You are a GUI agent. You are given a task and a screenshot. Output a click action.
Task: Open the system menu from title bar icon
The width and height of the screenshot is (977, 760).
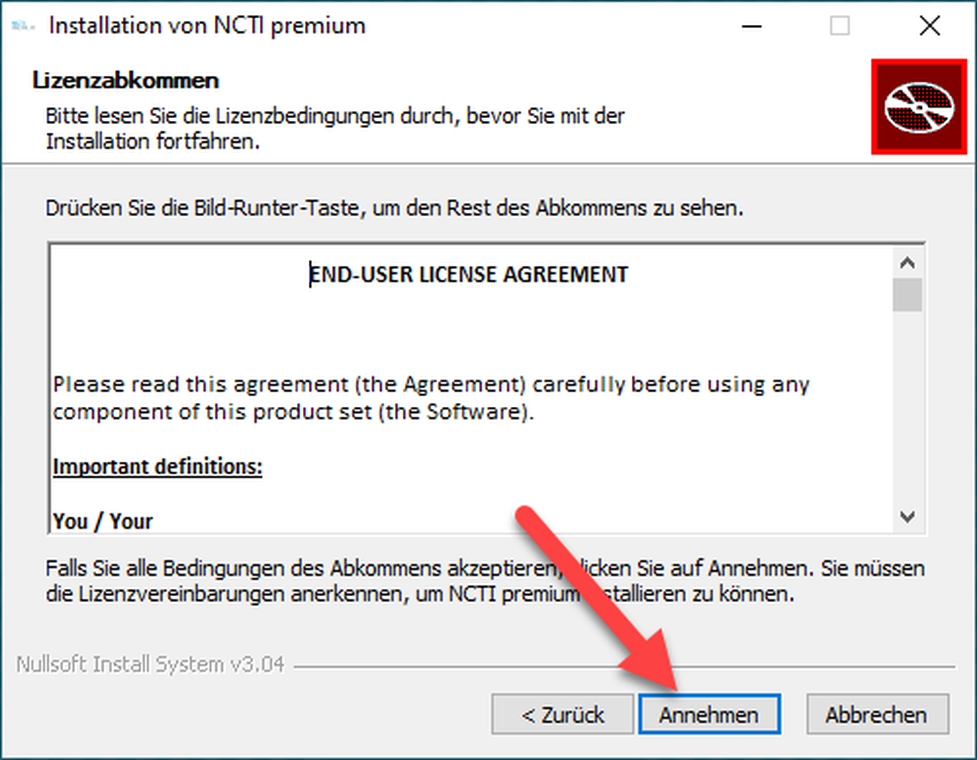click(x=23, y=26)
